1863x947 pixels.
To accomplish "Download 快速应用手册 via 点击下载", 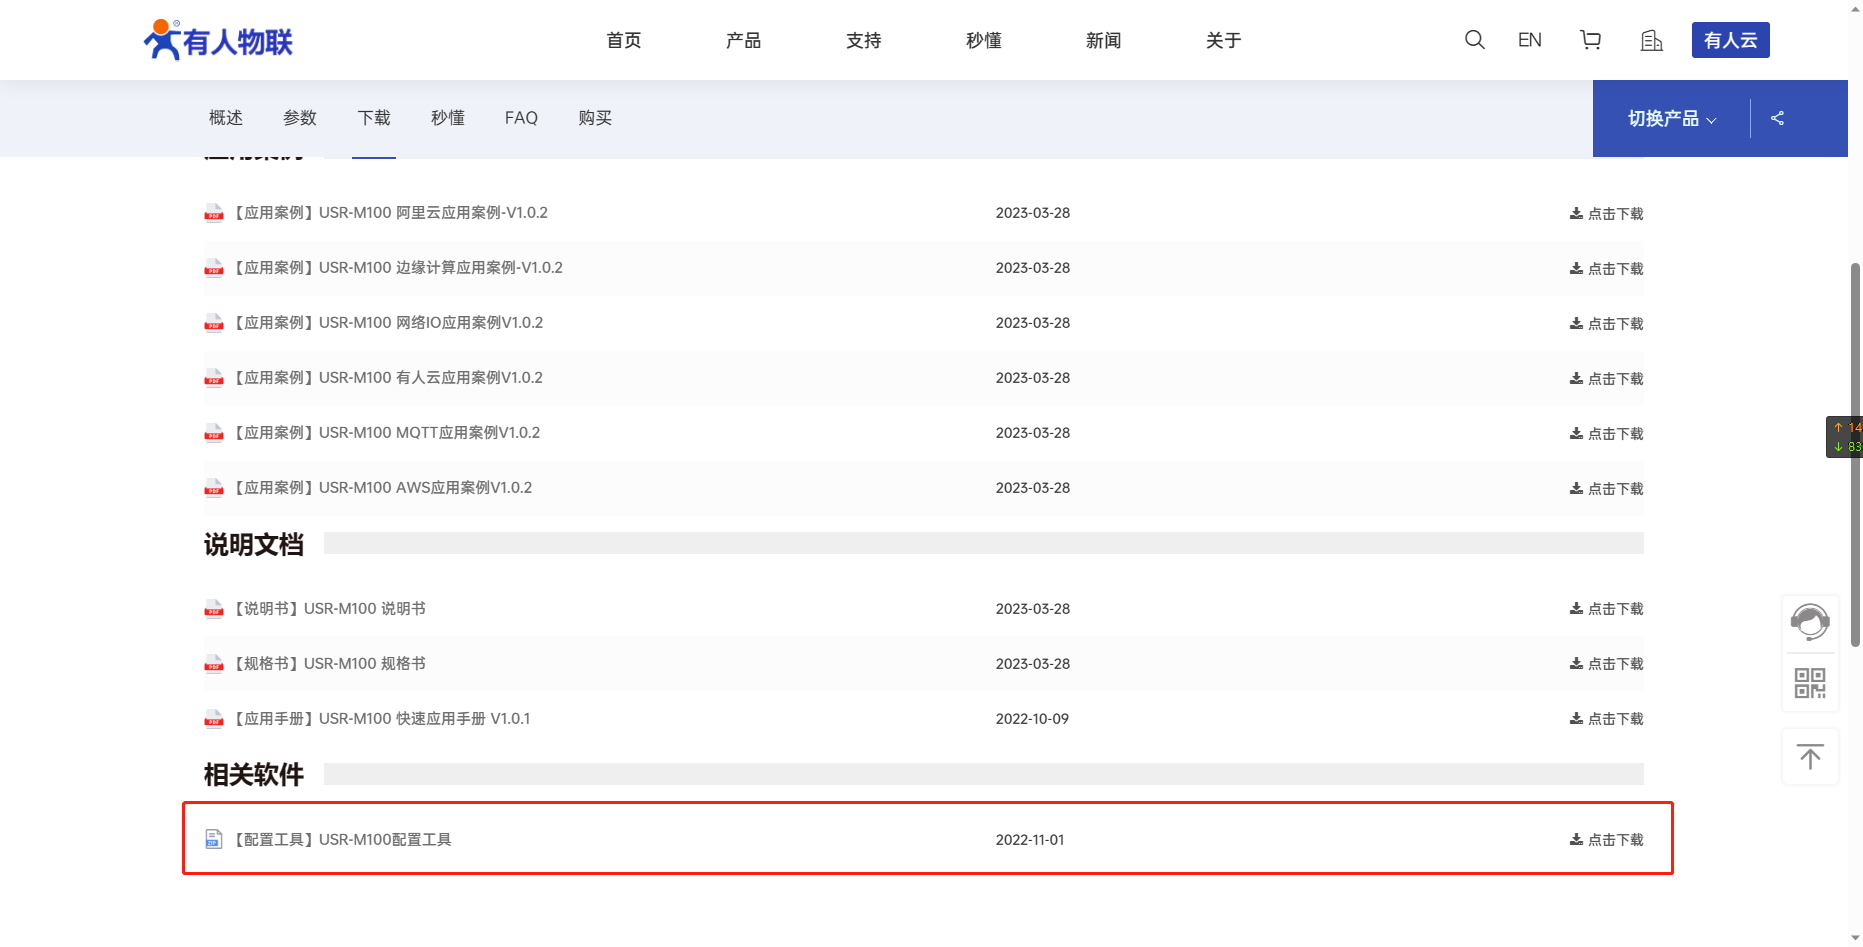I will (1606, 719).
